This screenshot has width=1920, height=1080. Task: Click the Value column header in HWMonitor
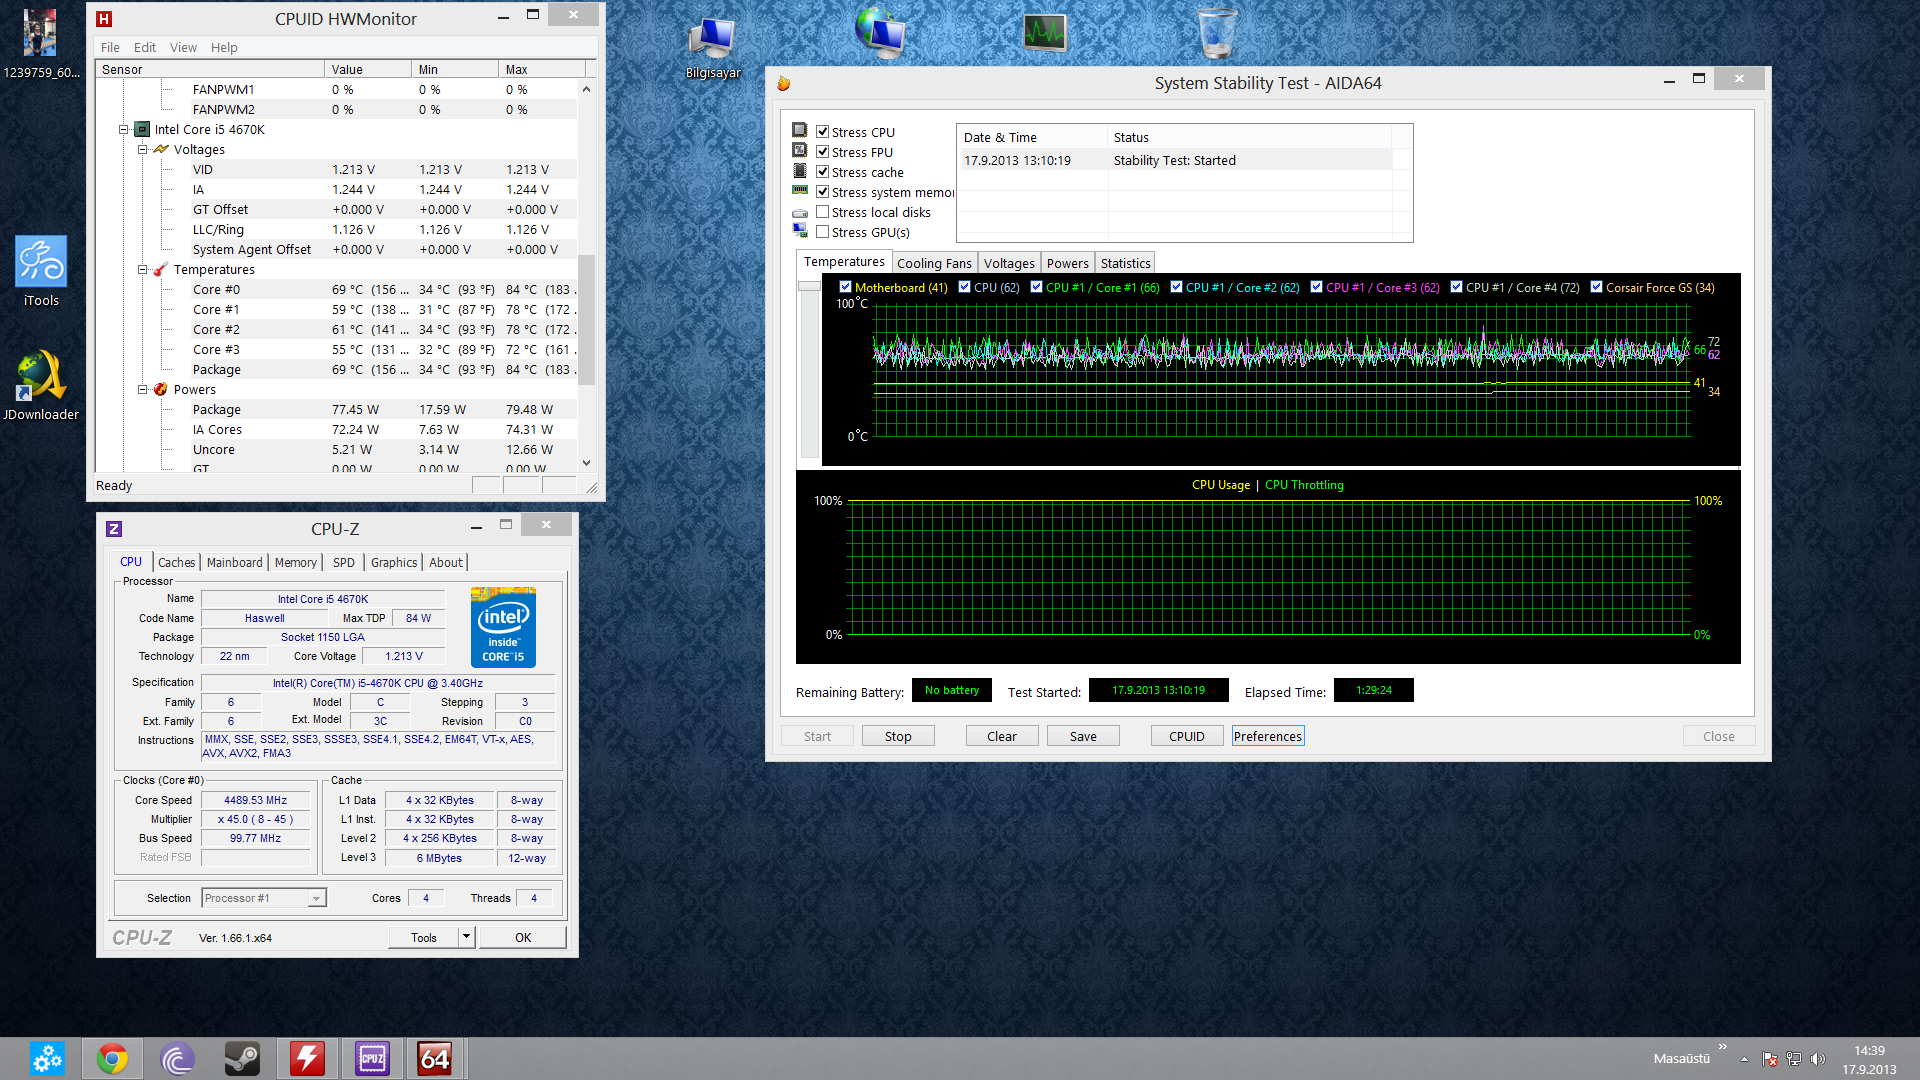[x=368, y=69]
